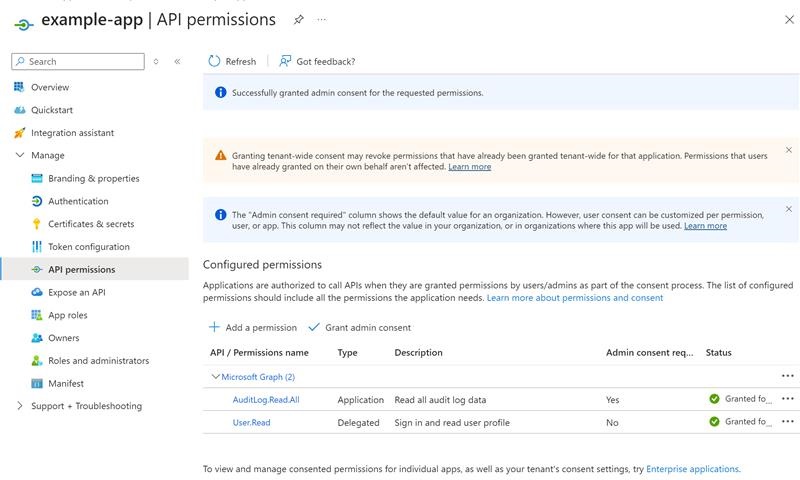Pin the example-app blade

pyautogui.click(x=298, y=20)
